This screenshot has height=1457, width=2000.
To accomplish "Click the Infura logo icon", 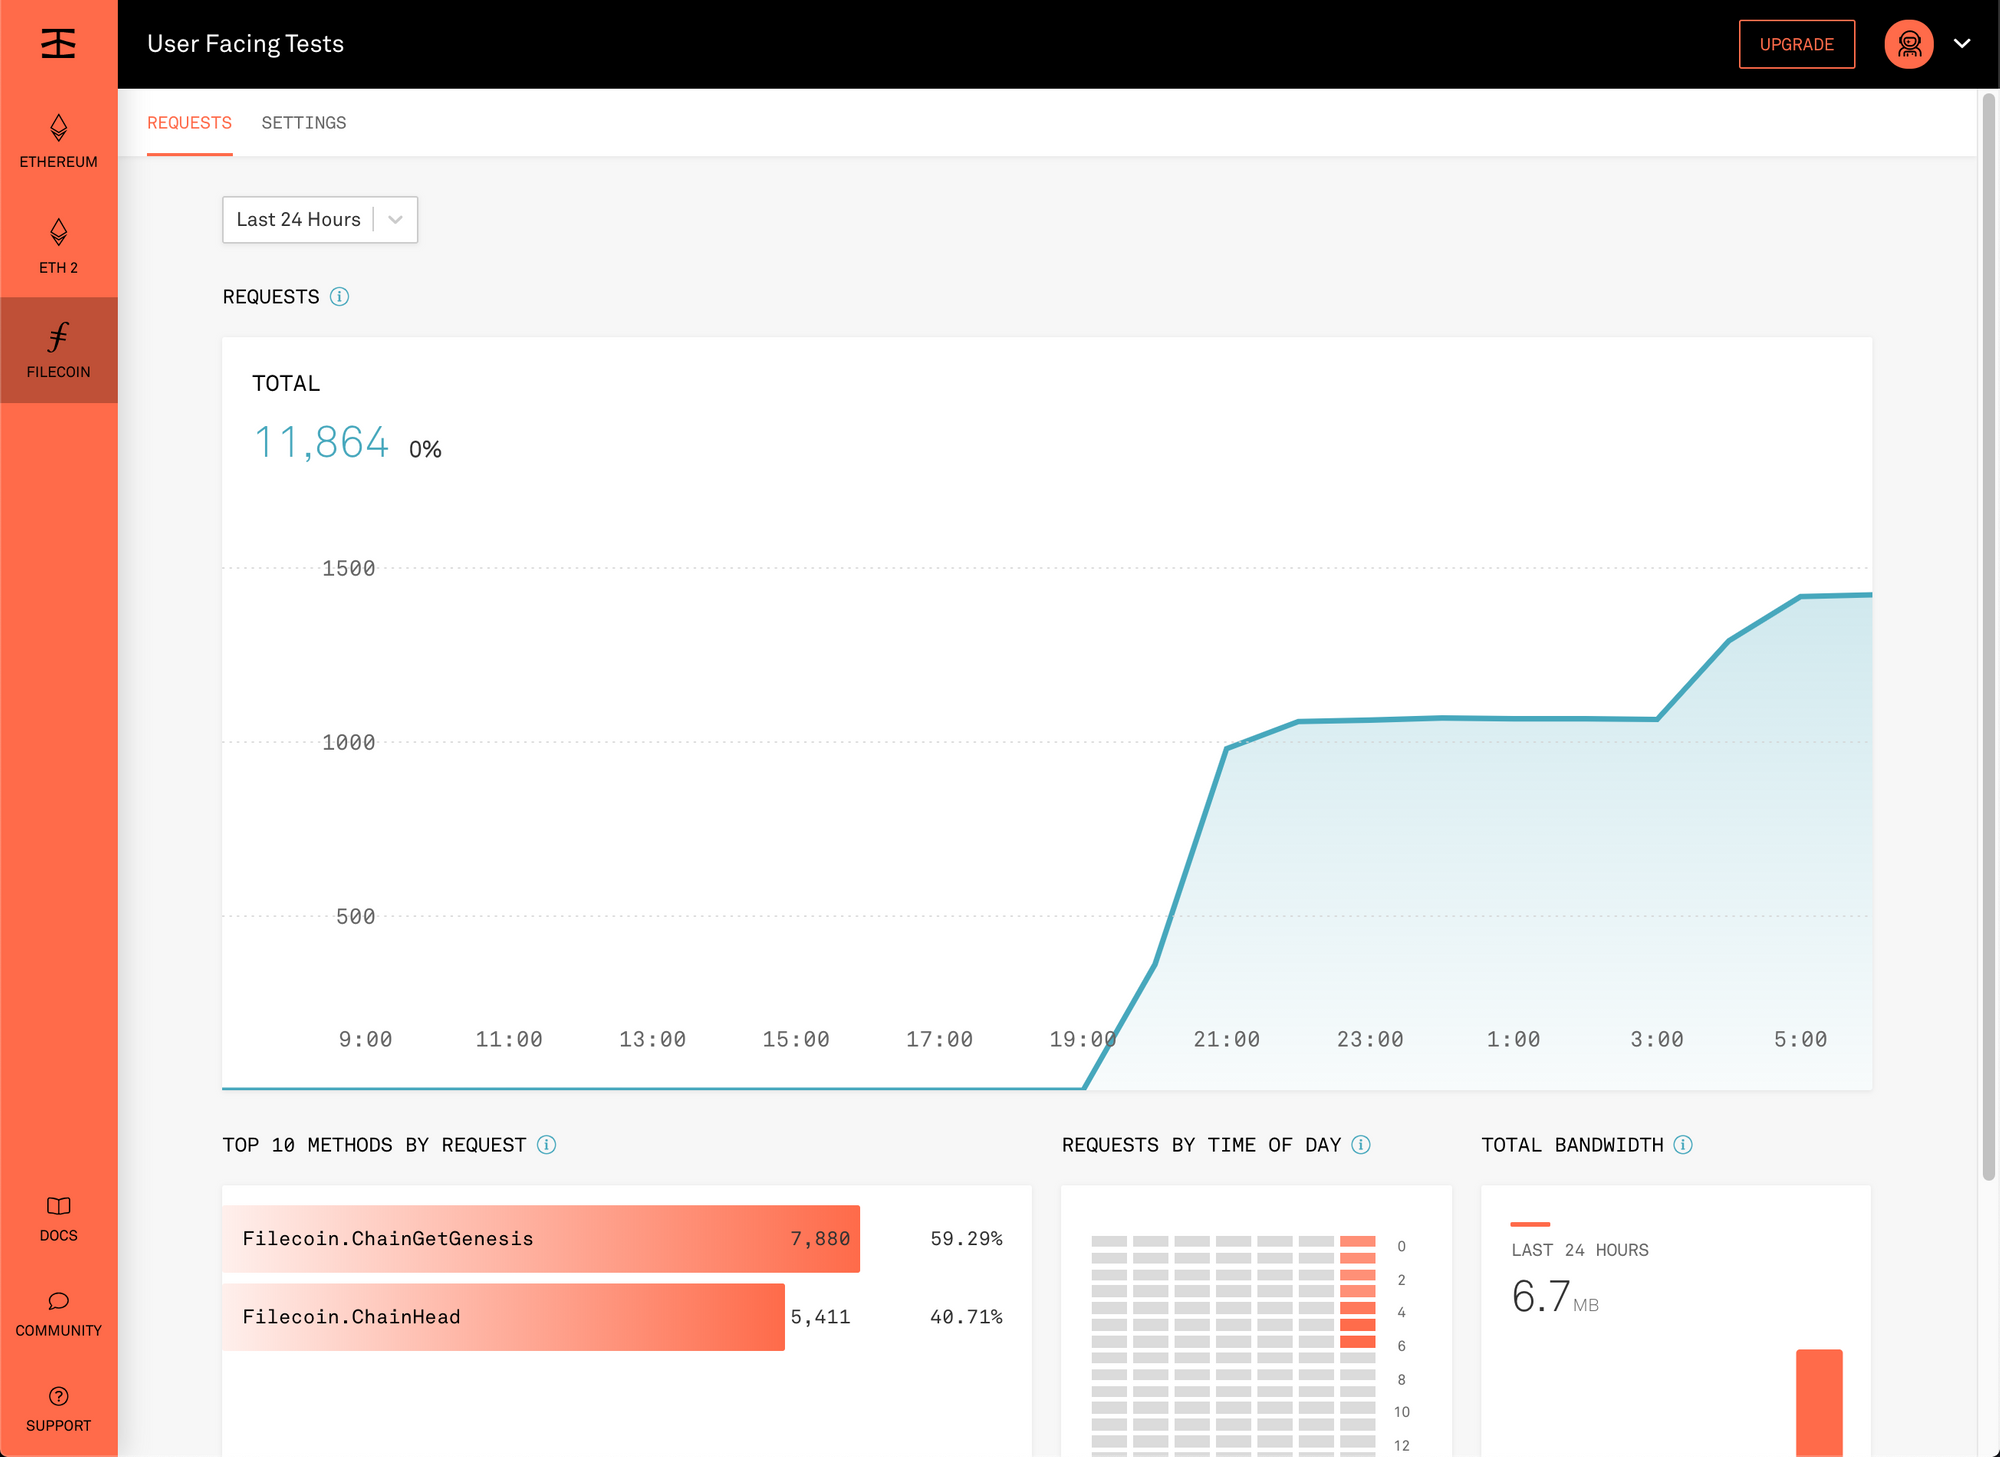I will coord(58,44).
